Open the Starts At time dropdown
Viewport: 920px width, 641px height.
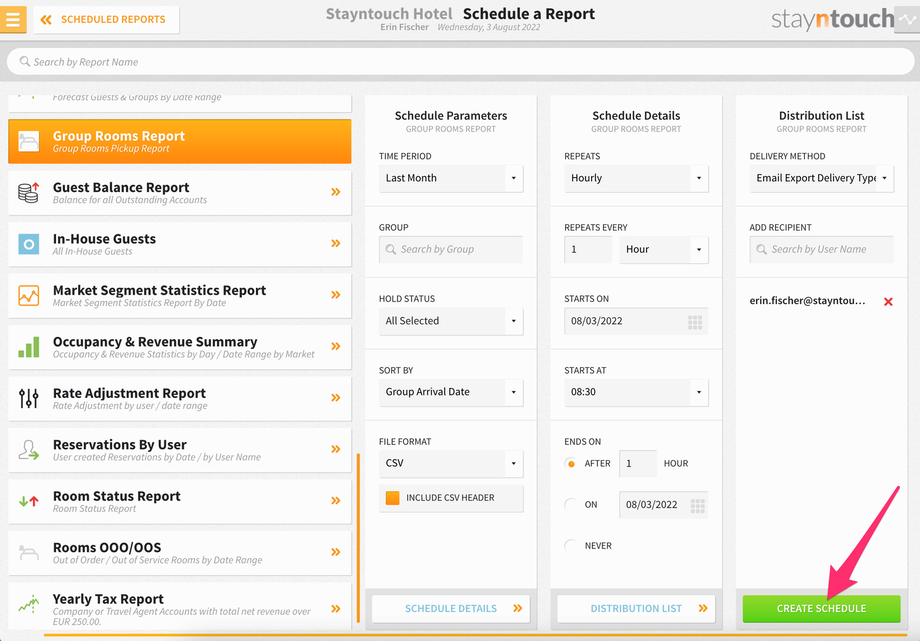[636, 392]
